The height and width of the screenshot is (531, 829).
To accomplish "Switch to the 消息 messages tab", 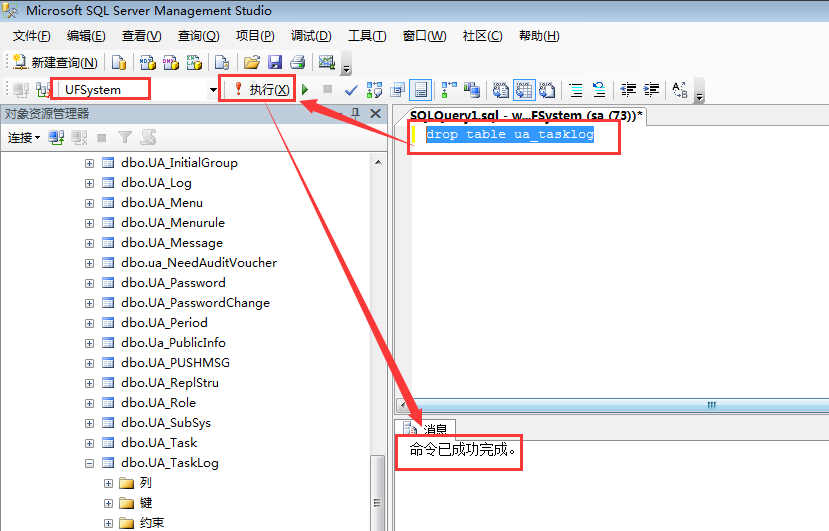I will tap(426, 429).
